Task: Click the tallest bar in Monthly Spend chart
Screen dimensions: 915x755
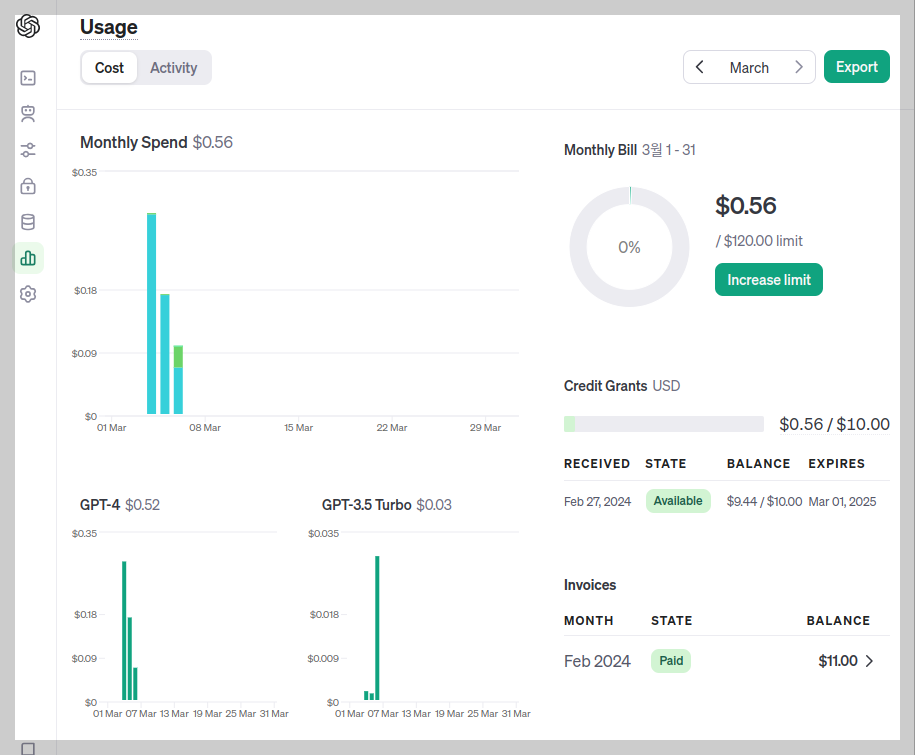Action: point(151,314)
